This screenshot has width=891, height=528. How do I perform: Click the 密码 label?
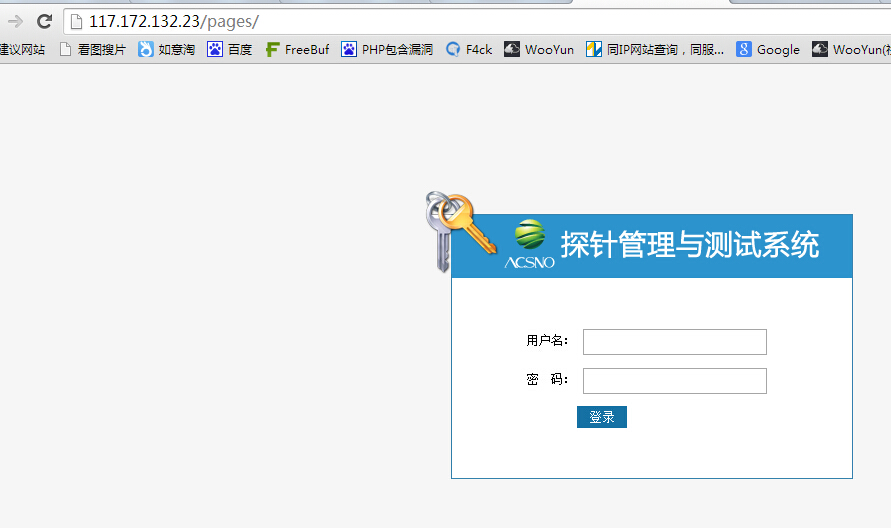547,379
